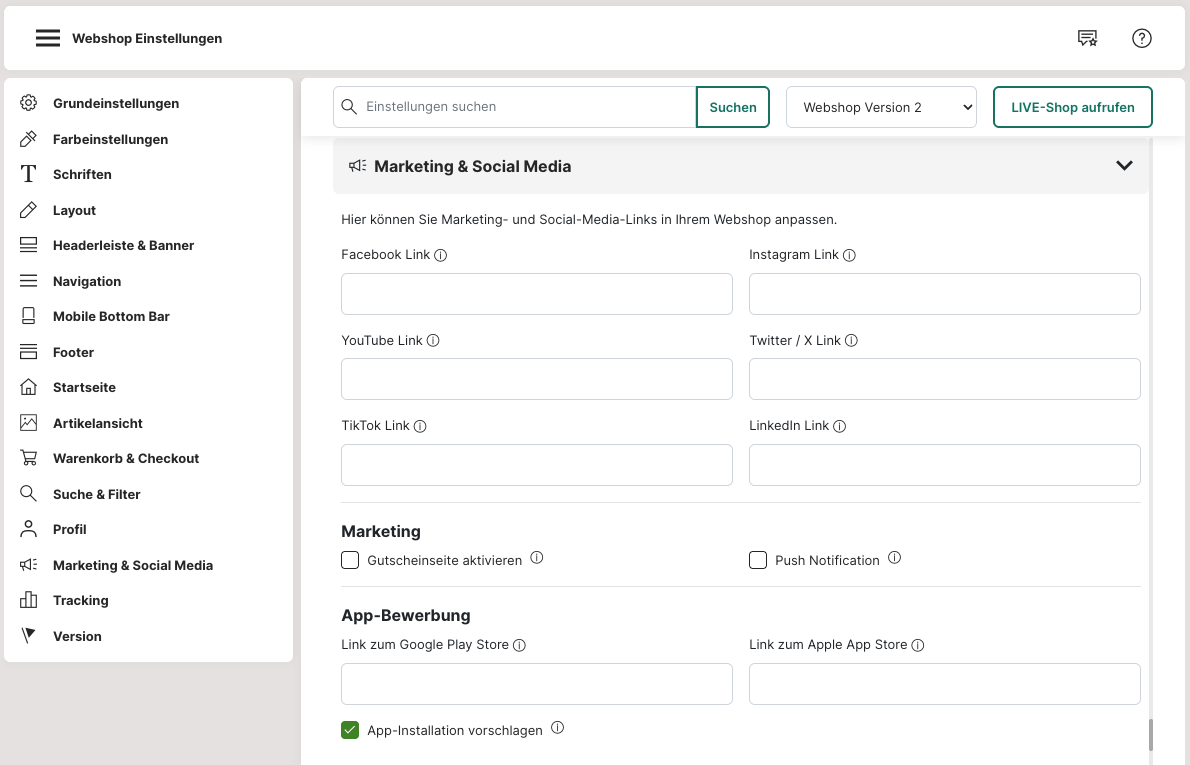1190x765 pixels.
Task: Select Tracking in the sidebar
Action: pyautogui.click(x=80, y=600)
